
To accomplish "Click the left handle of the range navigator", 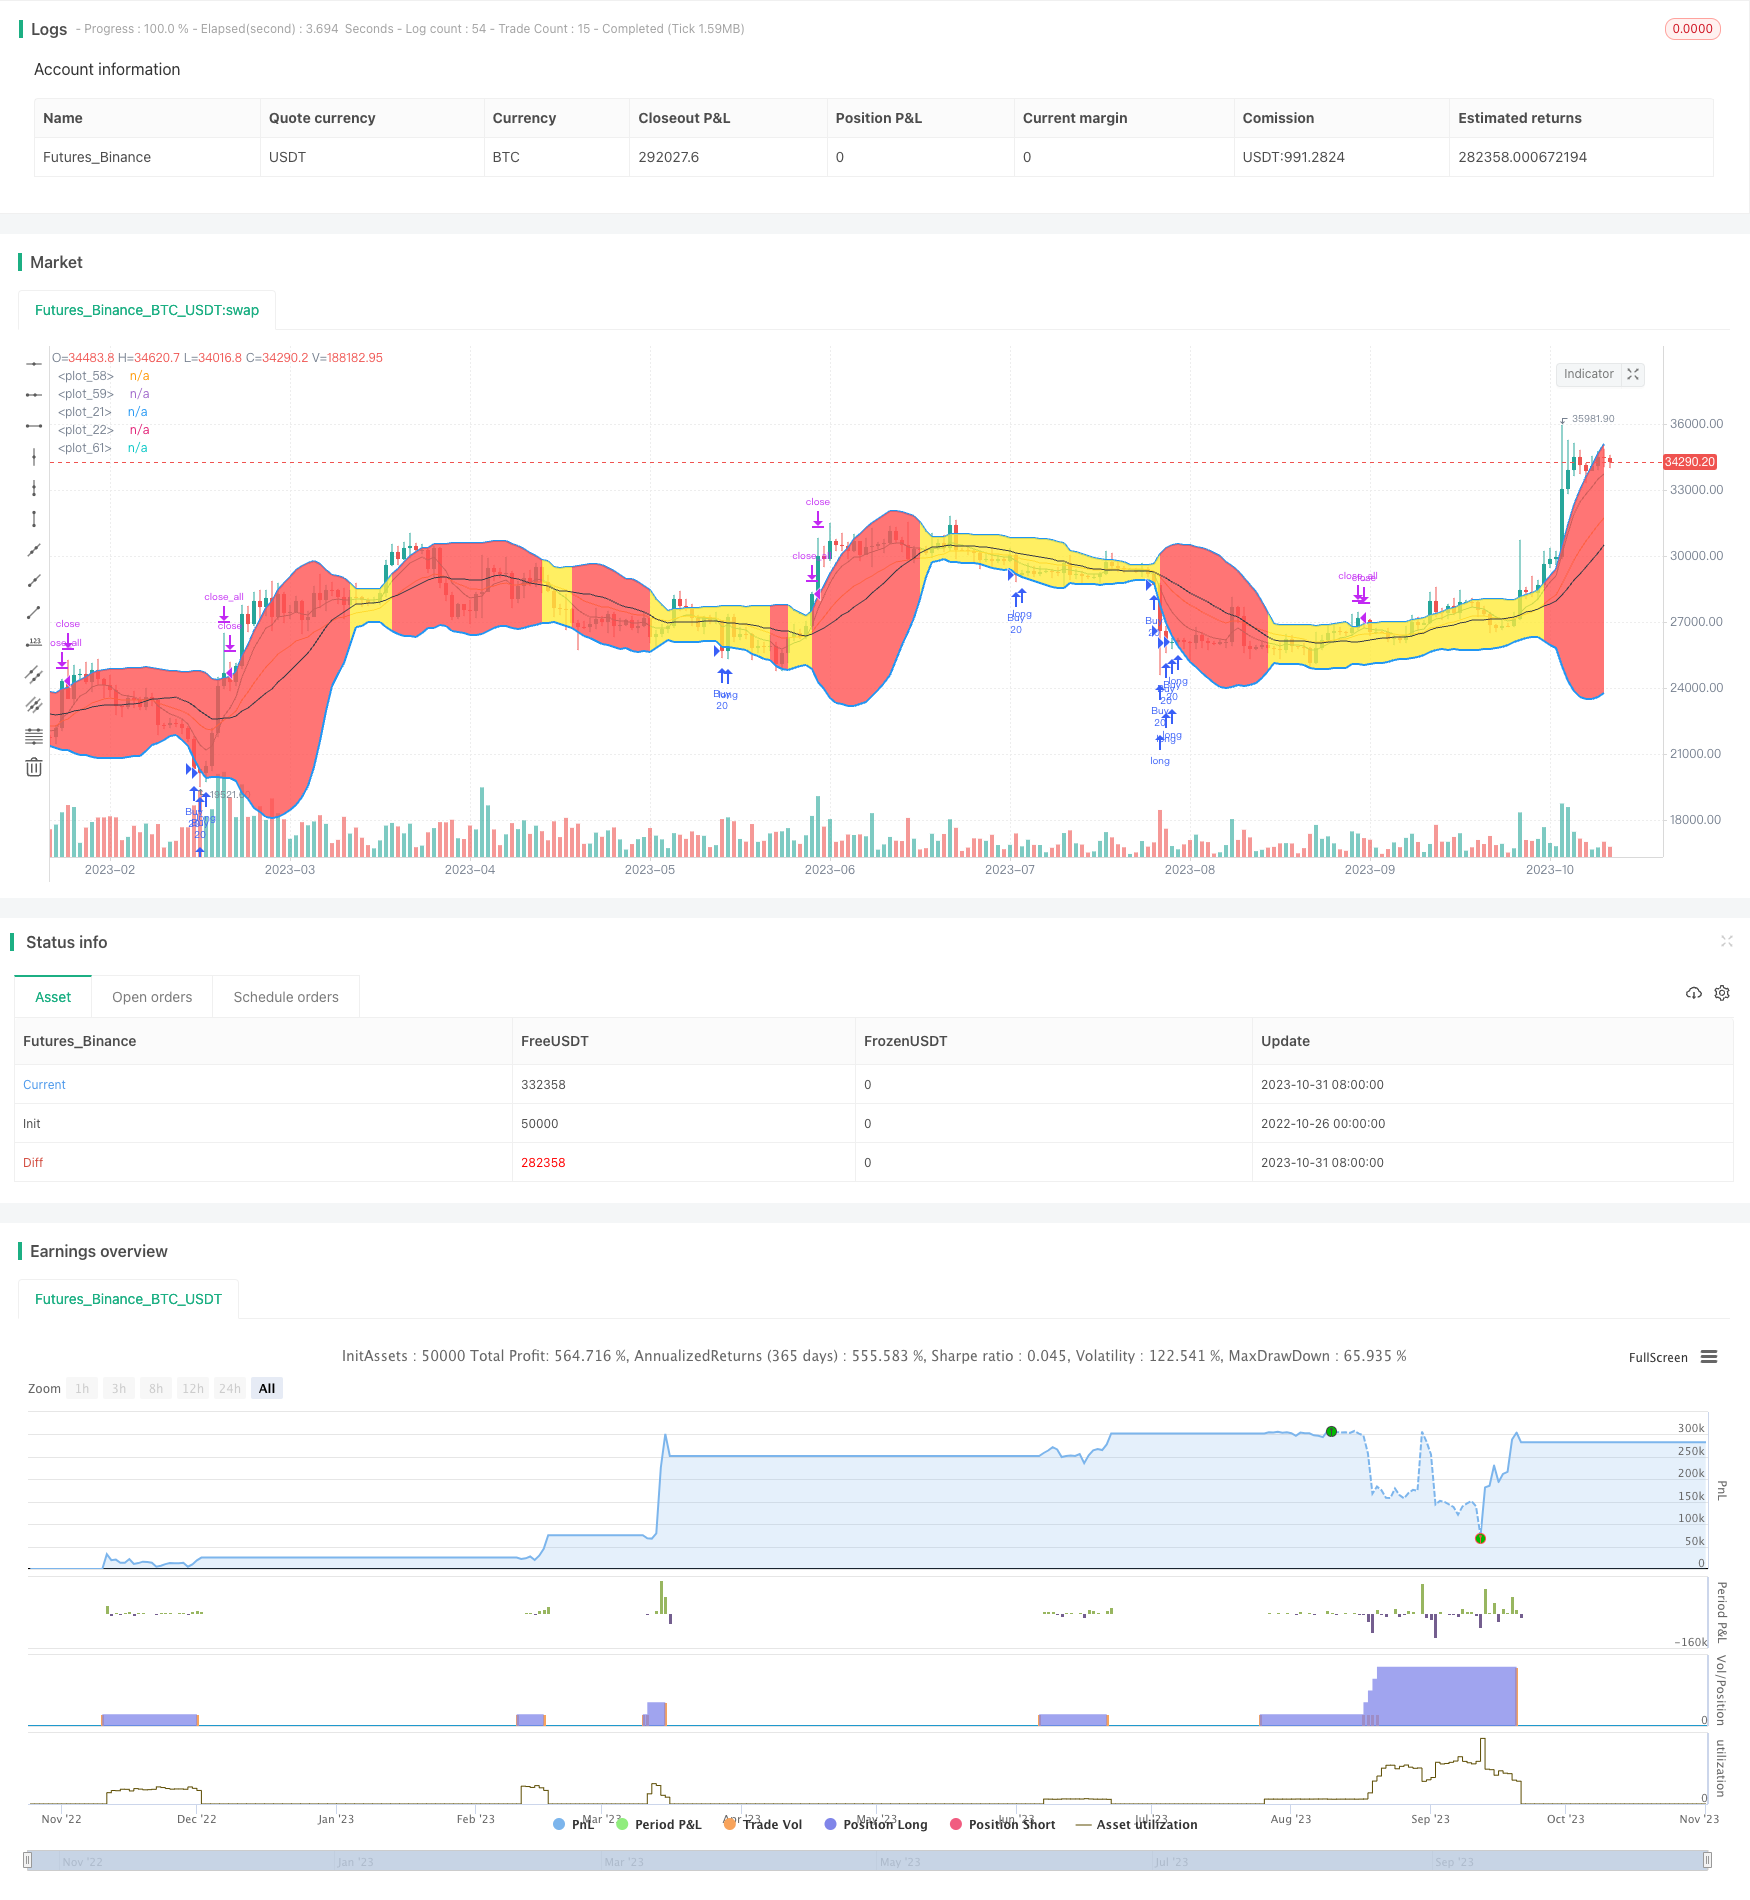I will (x=28, y=1860).
